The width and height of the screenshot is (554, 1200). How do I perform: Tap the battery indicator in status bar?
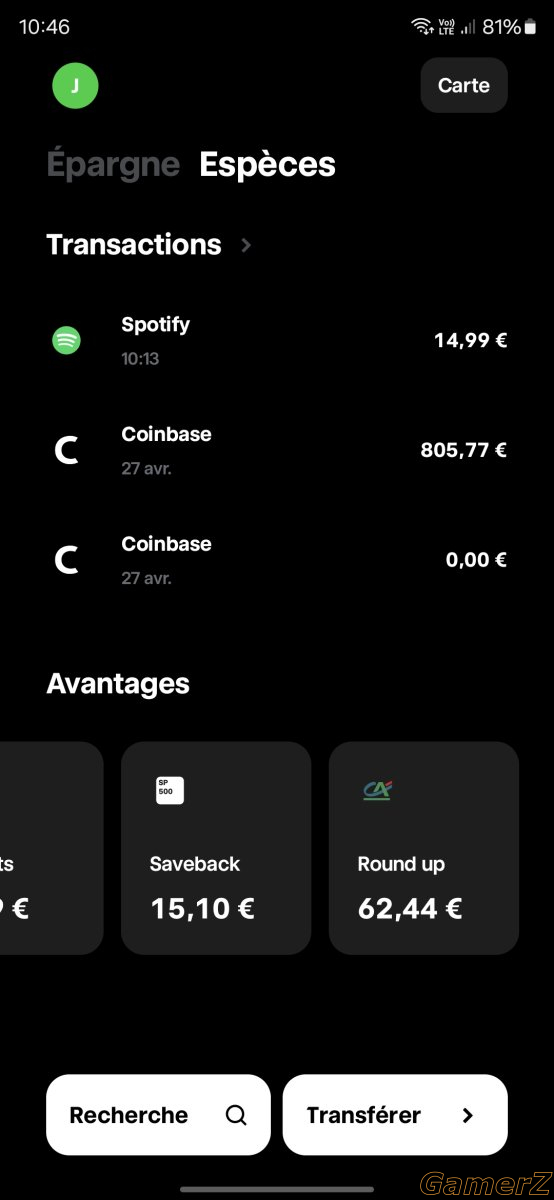point(530,27)
